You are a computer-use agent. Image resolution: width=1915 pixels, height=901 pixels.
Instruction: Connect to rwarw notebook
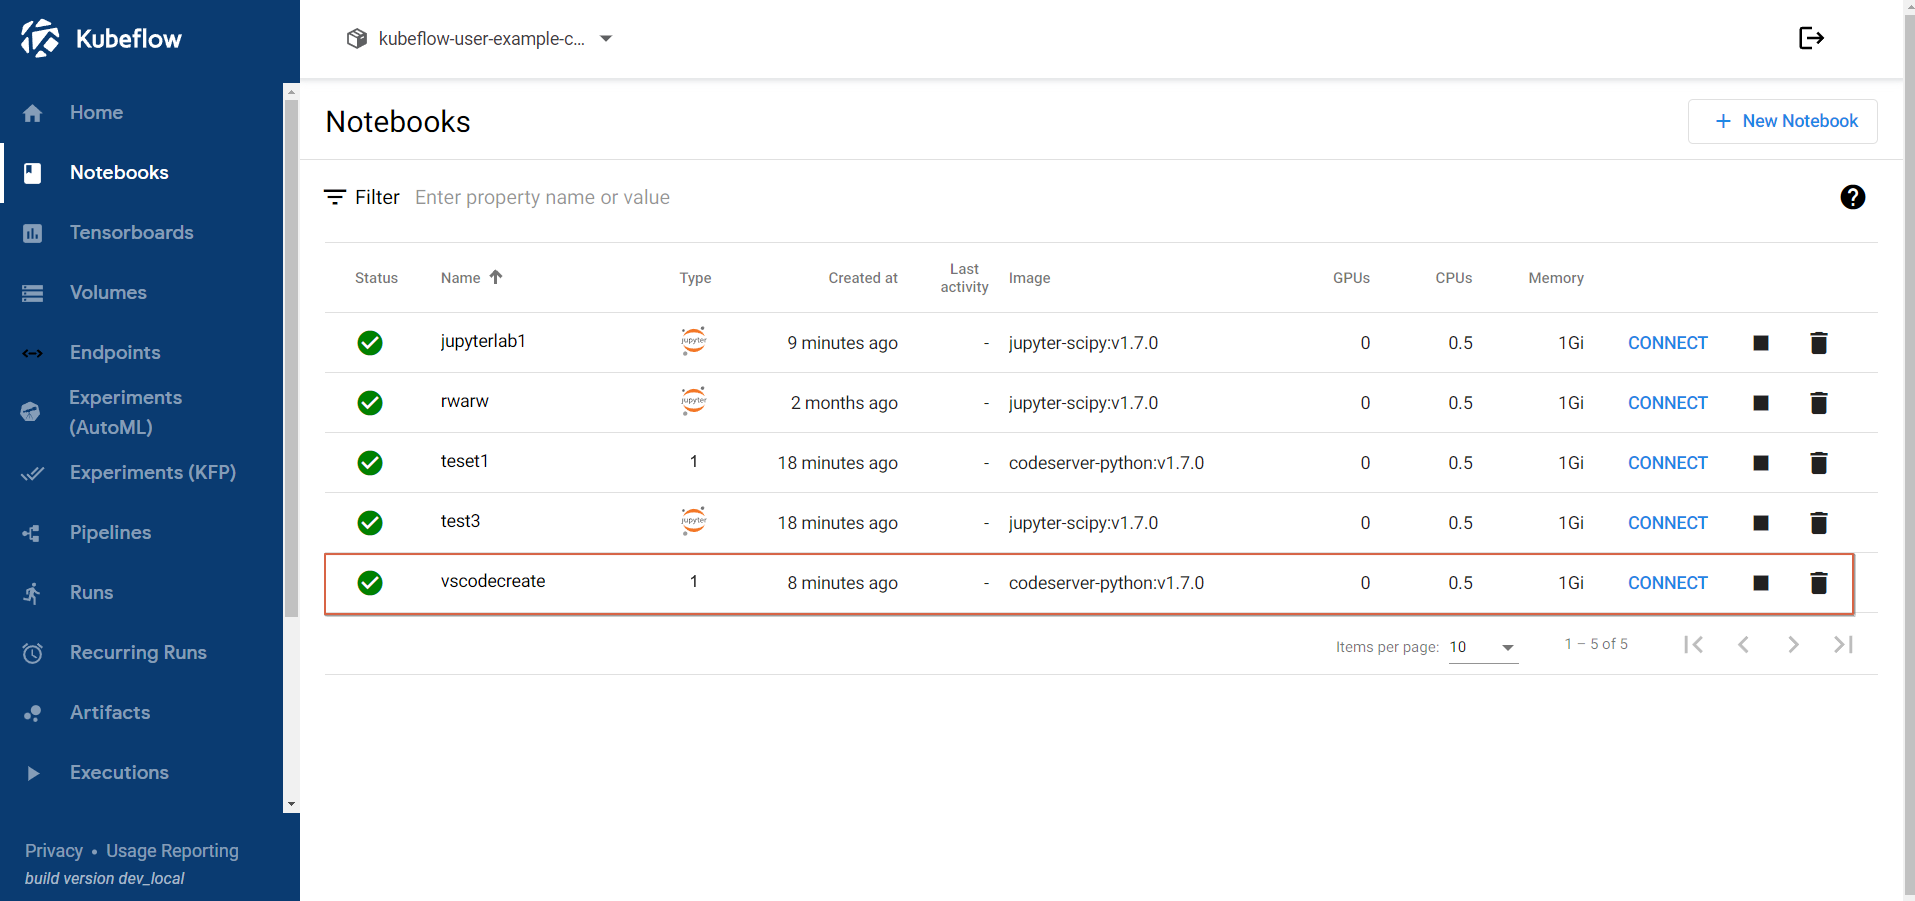[1667, 403]
